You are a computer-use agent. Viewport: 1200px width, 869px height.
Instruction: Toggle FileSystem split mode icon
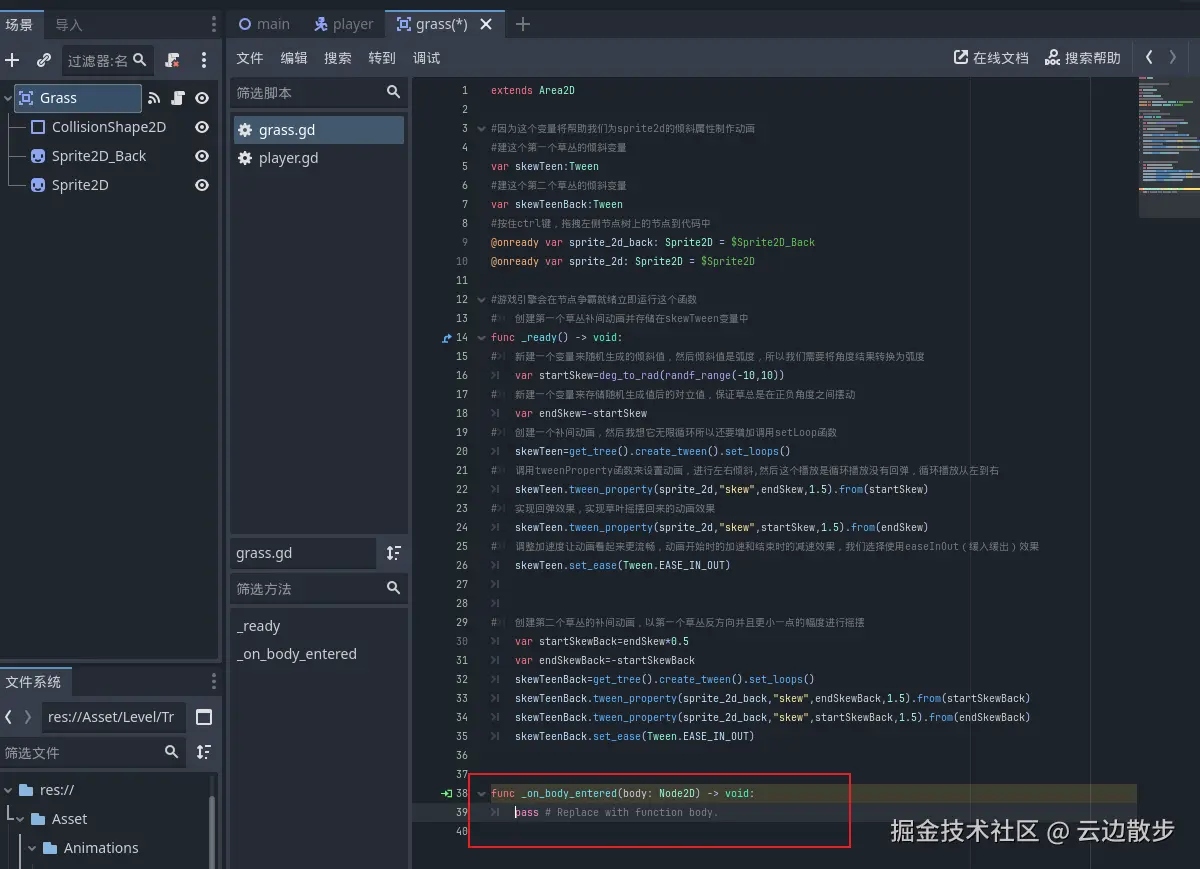point(204,717)
